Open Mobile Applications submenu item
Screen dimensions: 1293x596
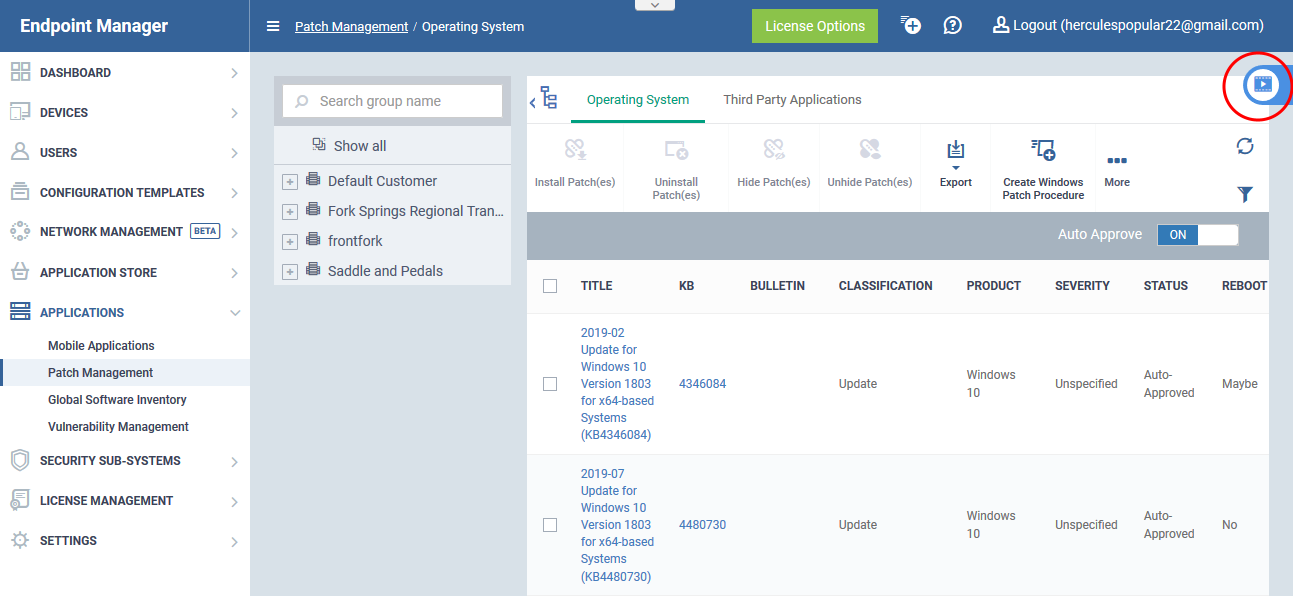pyautogui.click(x=101, y=346)
